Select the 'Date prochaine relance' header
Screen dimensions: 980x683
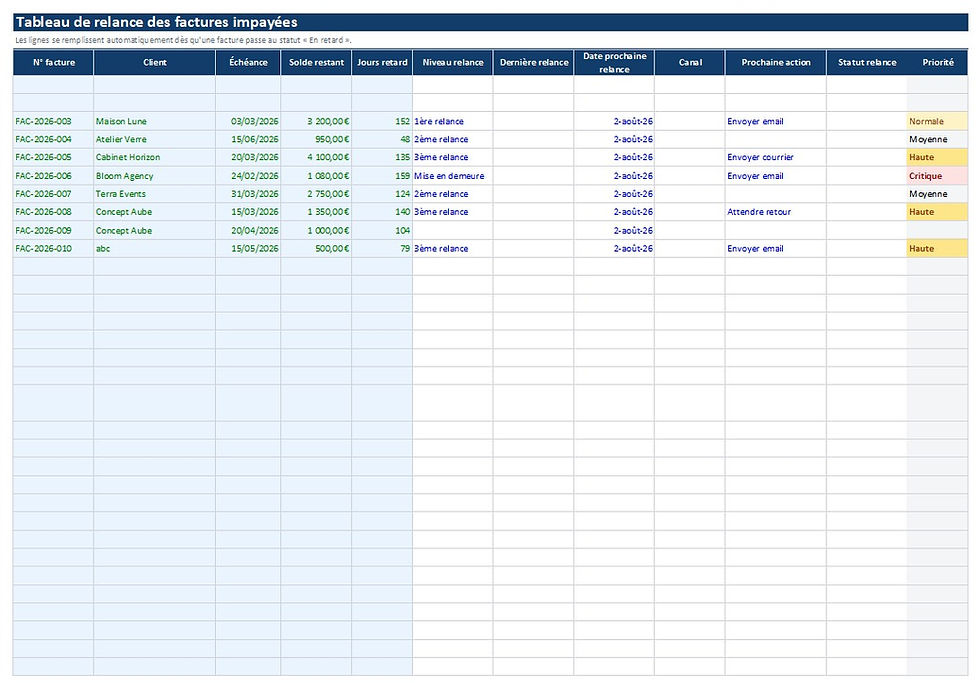[x=614, y=62]
